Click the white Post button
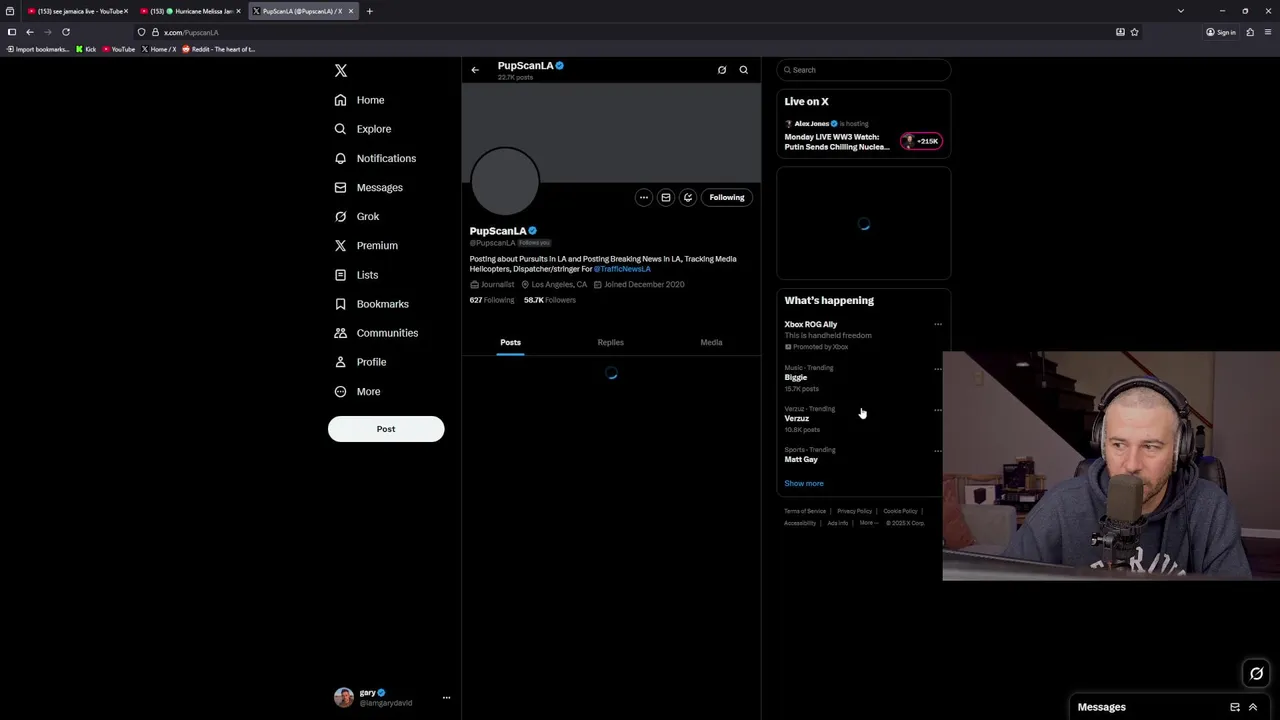1280x720 pixels. tap(386, 429)
